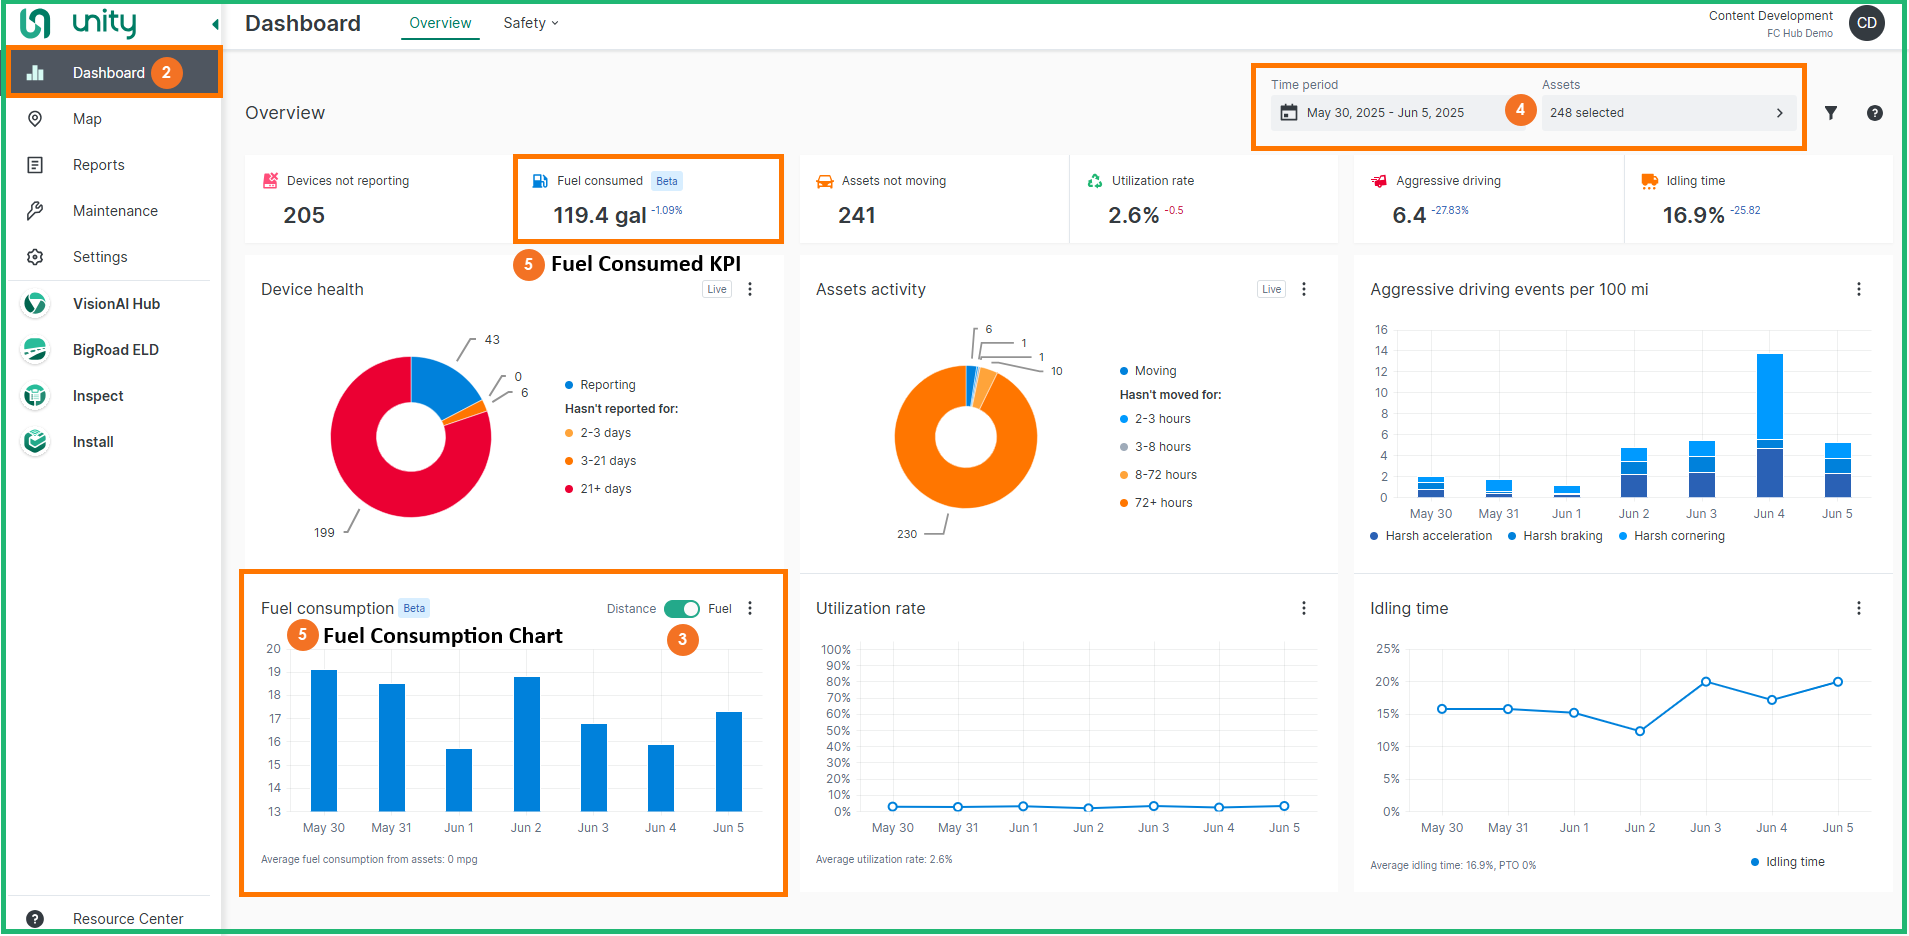The width and height of the screenshot is (1909, 936).
Task: Expand the Safety dropdown menu
Action: pos(530,23)
